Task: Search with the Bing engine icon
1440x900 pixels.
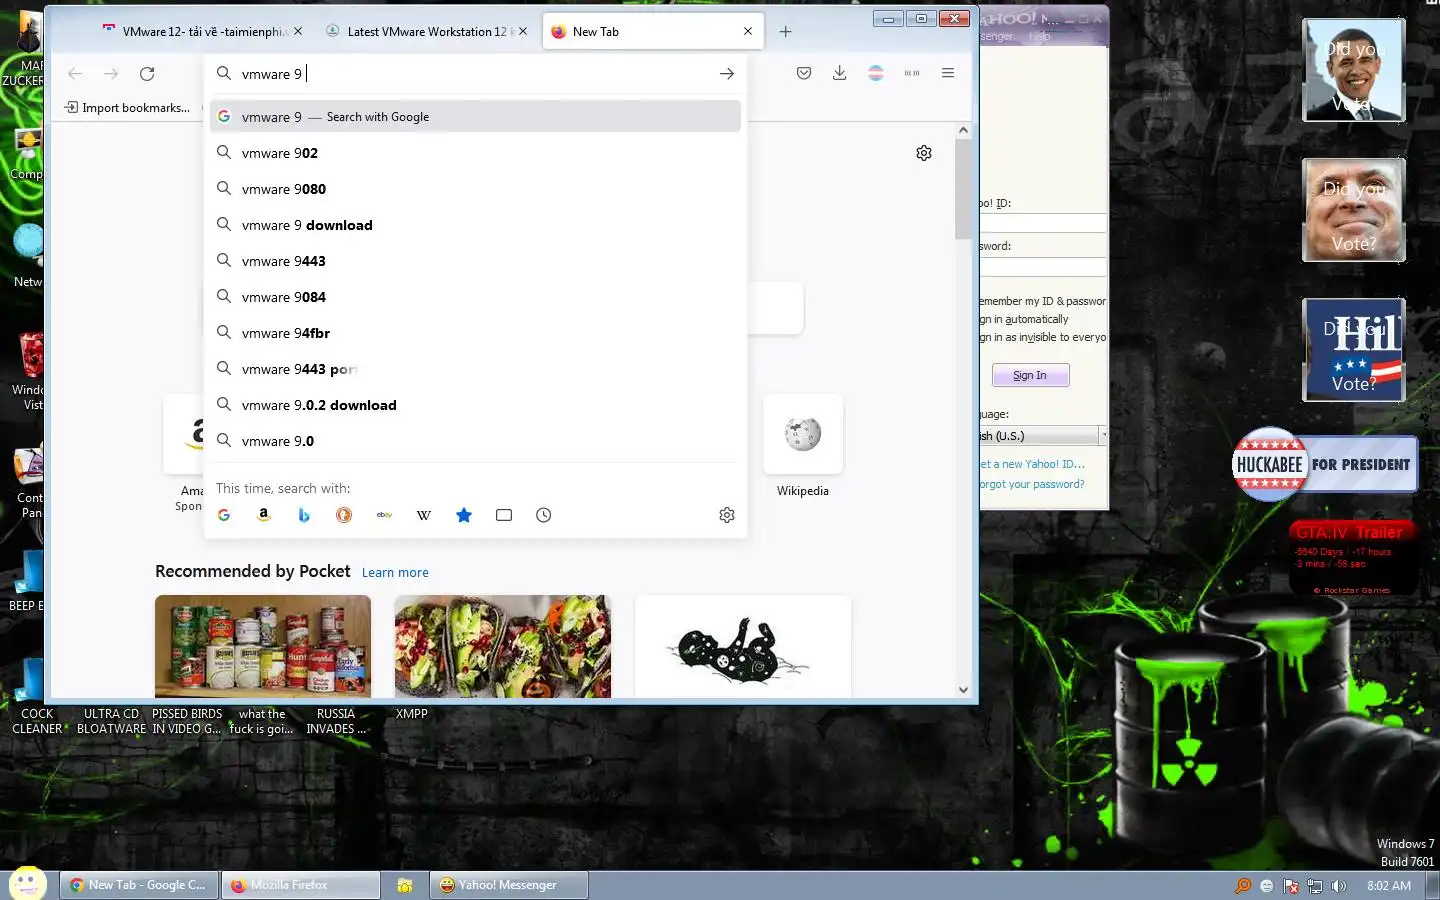Action: (304, 515)
